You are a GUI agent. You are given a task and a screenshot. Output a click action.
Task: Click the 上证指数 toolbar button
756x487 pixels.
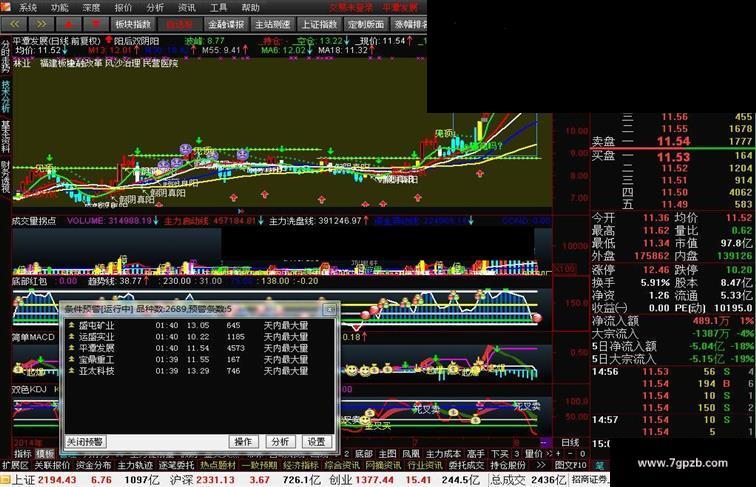(319, 24)
